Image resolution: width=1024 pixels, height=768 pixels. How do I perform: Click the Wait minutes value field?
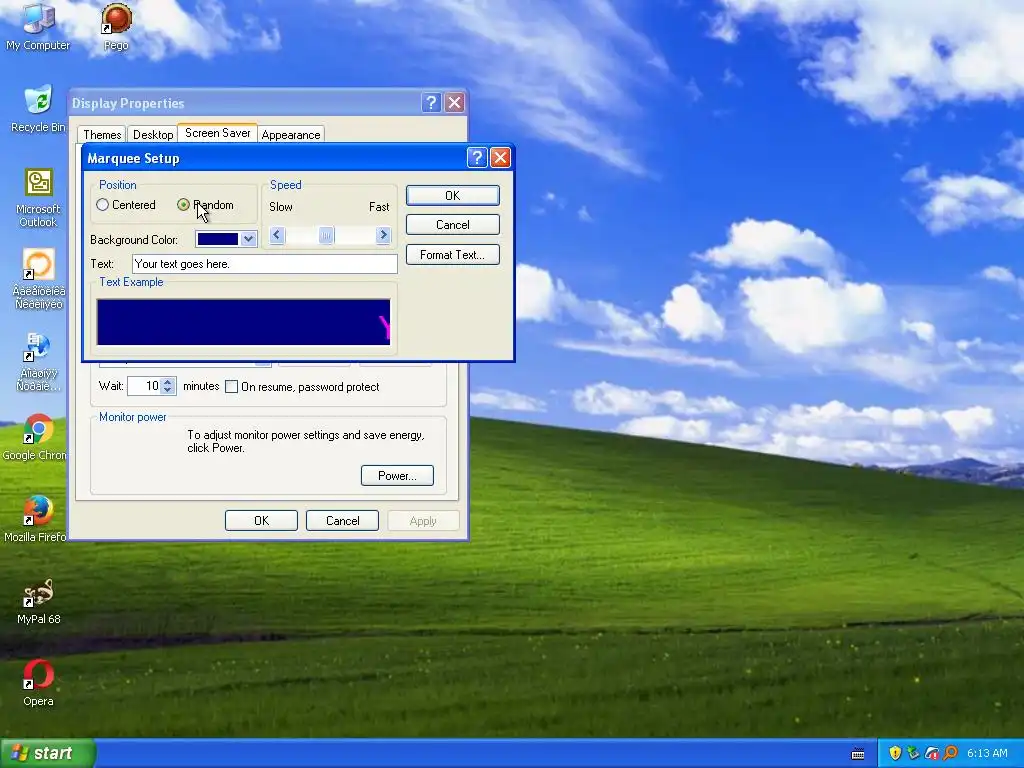[x=144, y=386]
